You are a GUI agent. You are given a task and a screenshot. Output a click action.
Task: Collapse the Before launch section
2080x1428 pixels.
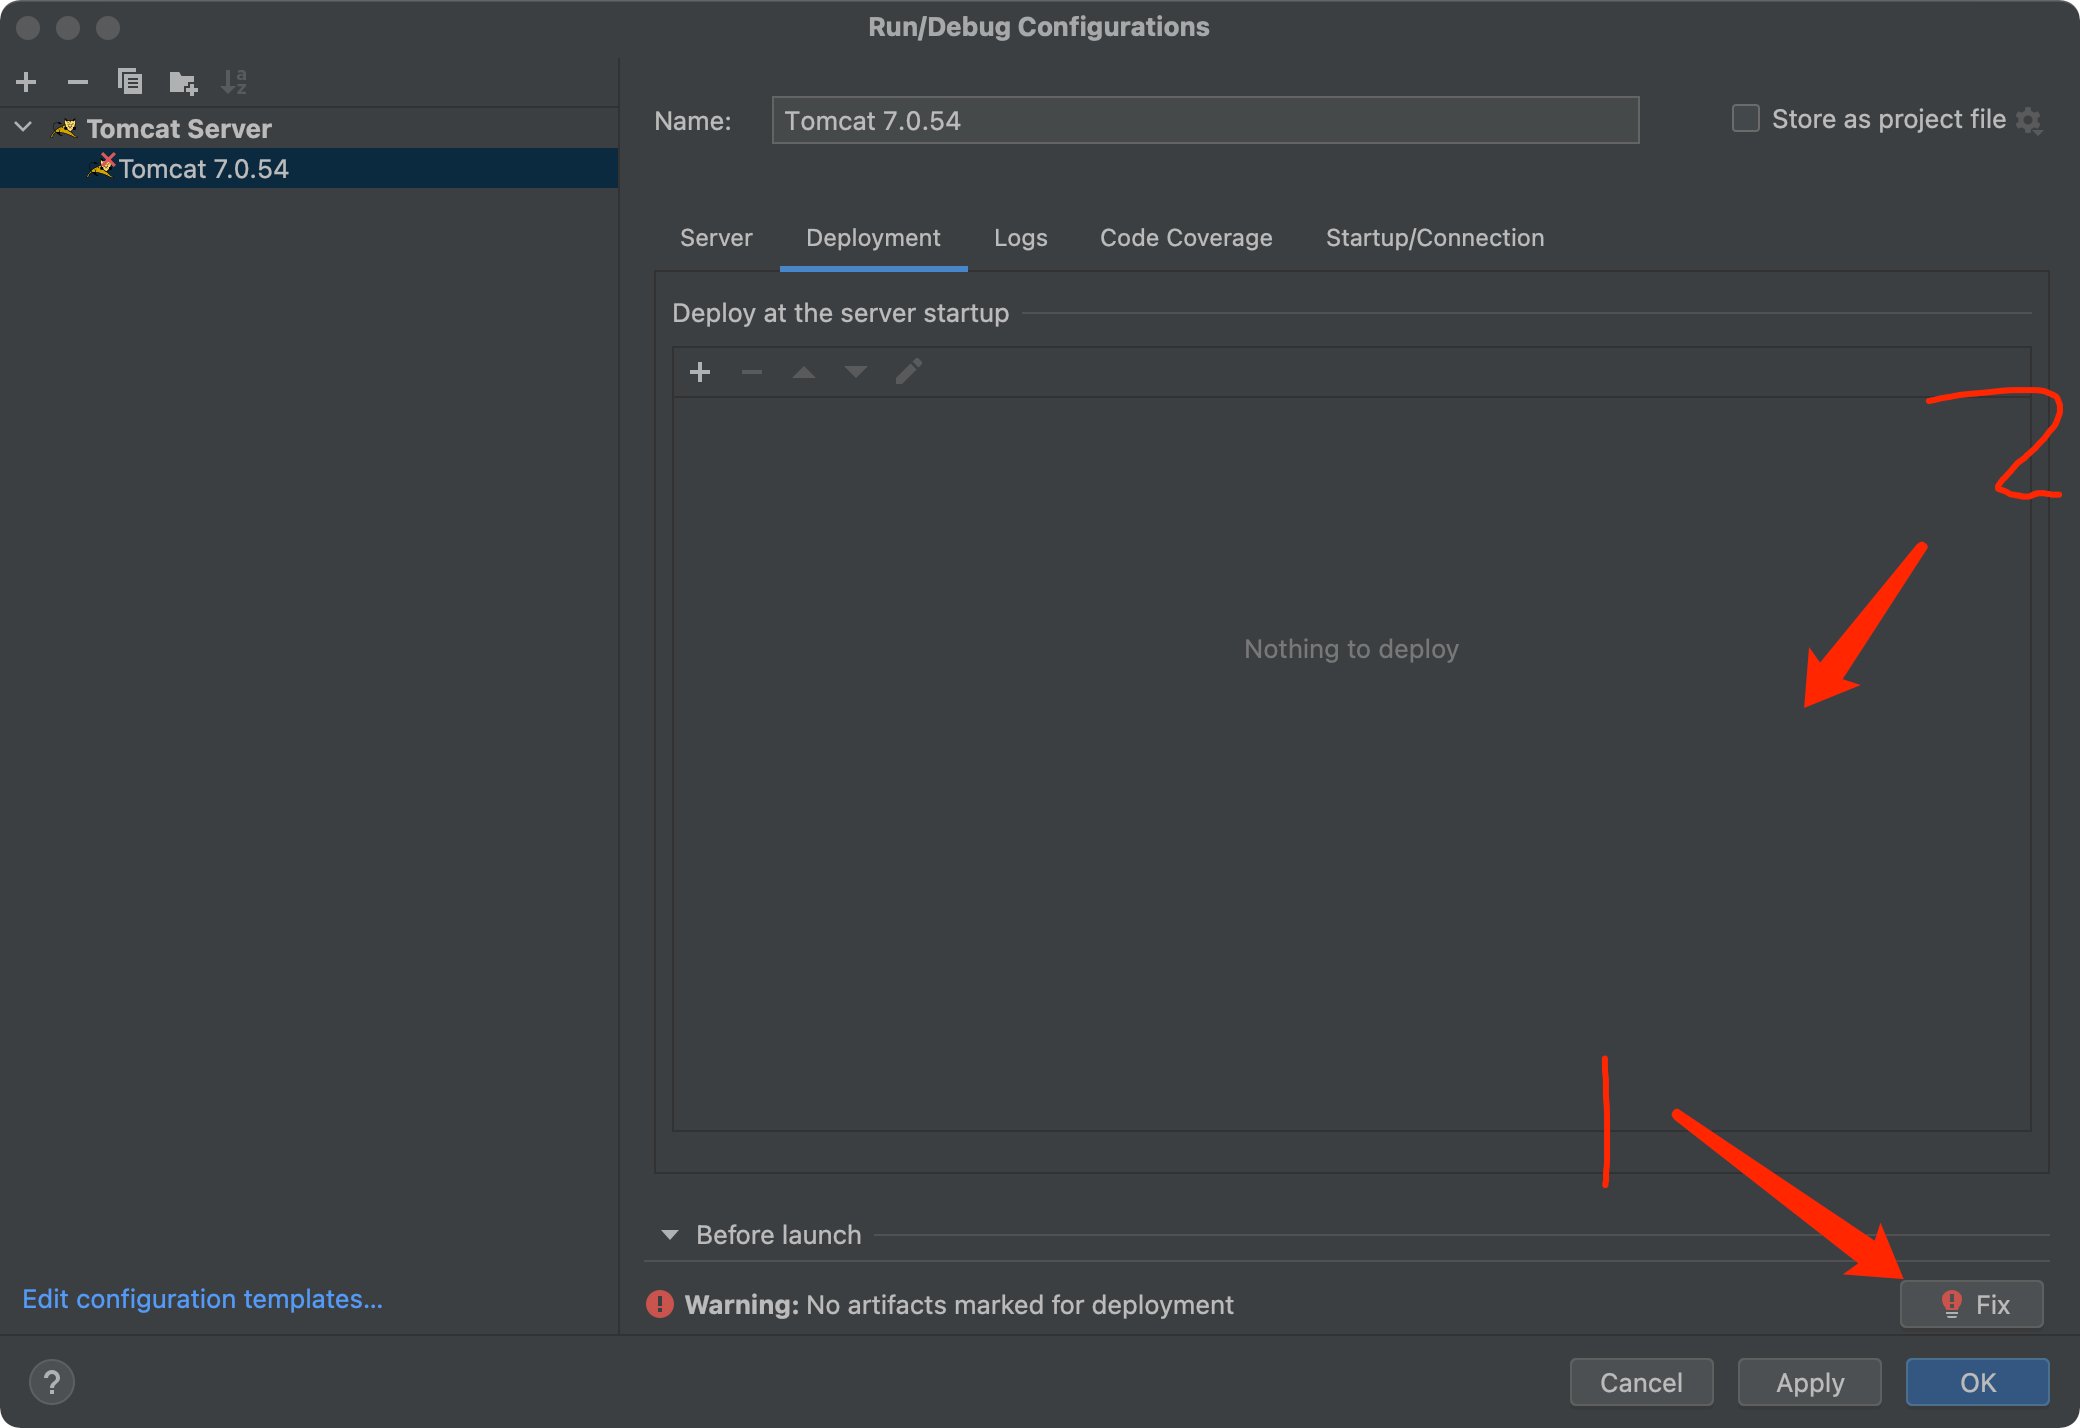(x=670, y=1235)
